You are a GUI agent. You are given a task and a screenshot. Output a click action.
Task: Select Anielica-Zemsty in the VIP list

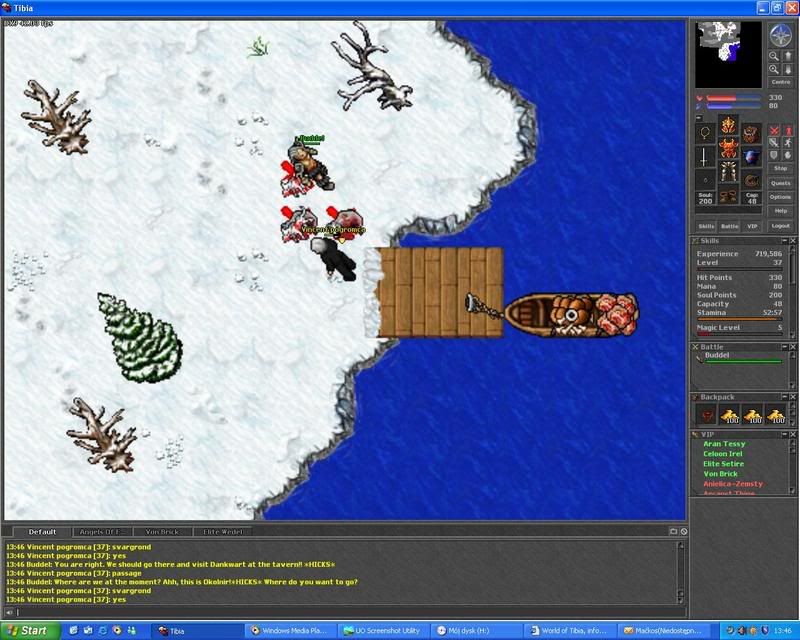(733, 484)
